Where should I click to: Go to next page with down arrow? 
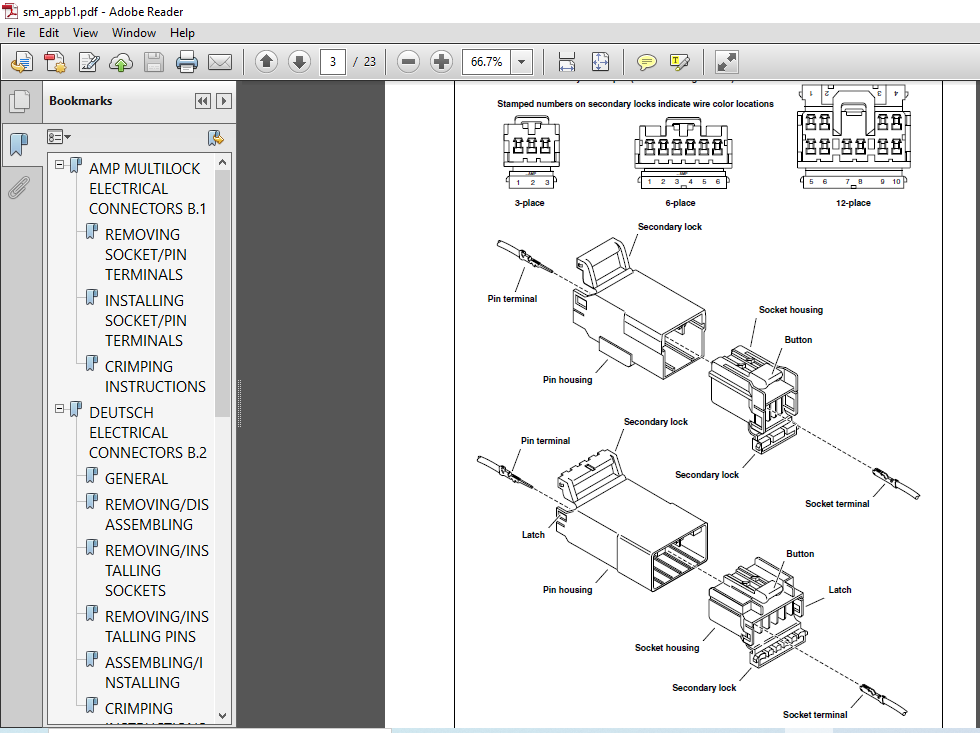(x=299, y=62)
